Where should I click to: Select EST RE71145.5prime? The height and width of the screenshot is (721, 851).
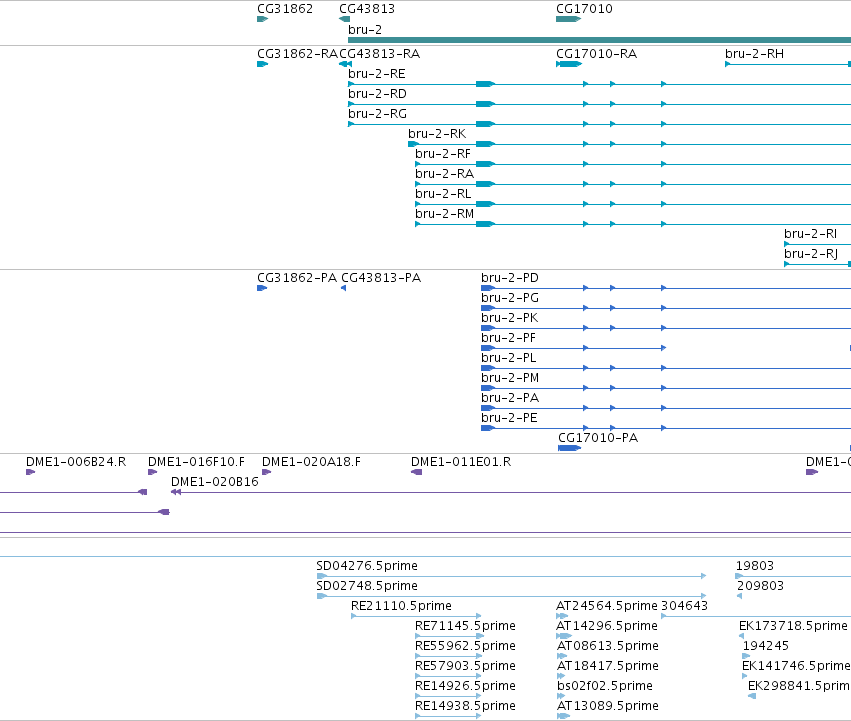point(448,636)
